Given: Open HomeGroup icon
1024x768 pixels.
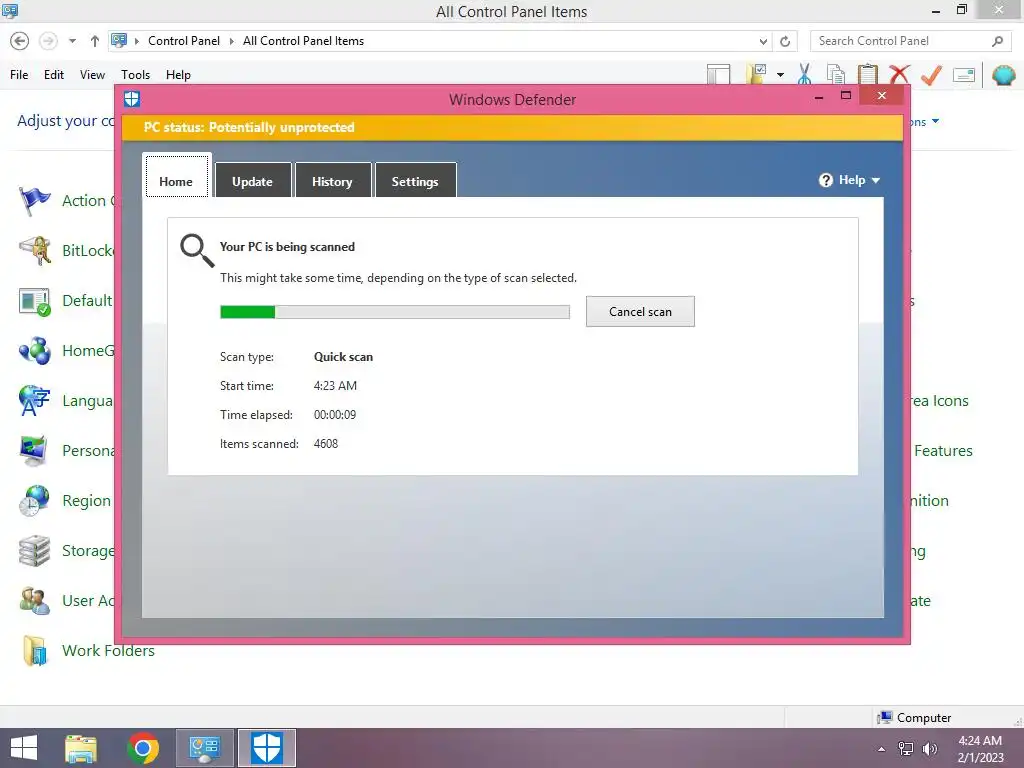Looking at the screenshot, I should pyautogui.click(x=34, y=351).
